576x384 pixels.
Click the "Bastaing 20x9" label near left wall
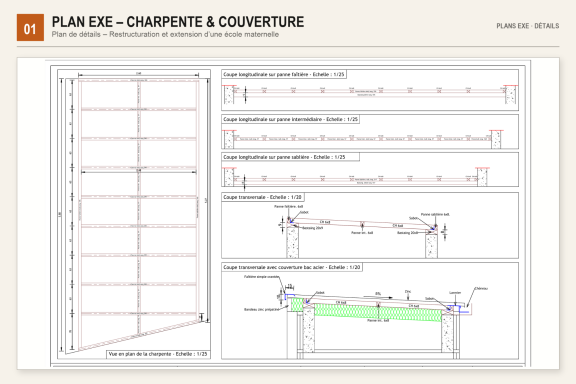(x=313, y=228)
